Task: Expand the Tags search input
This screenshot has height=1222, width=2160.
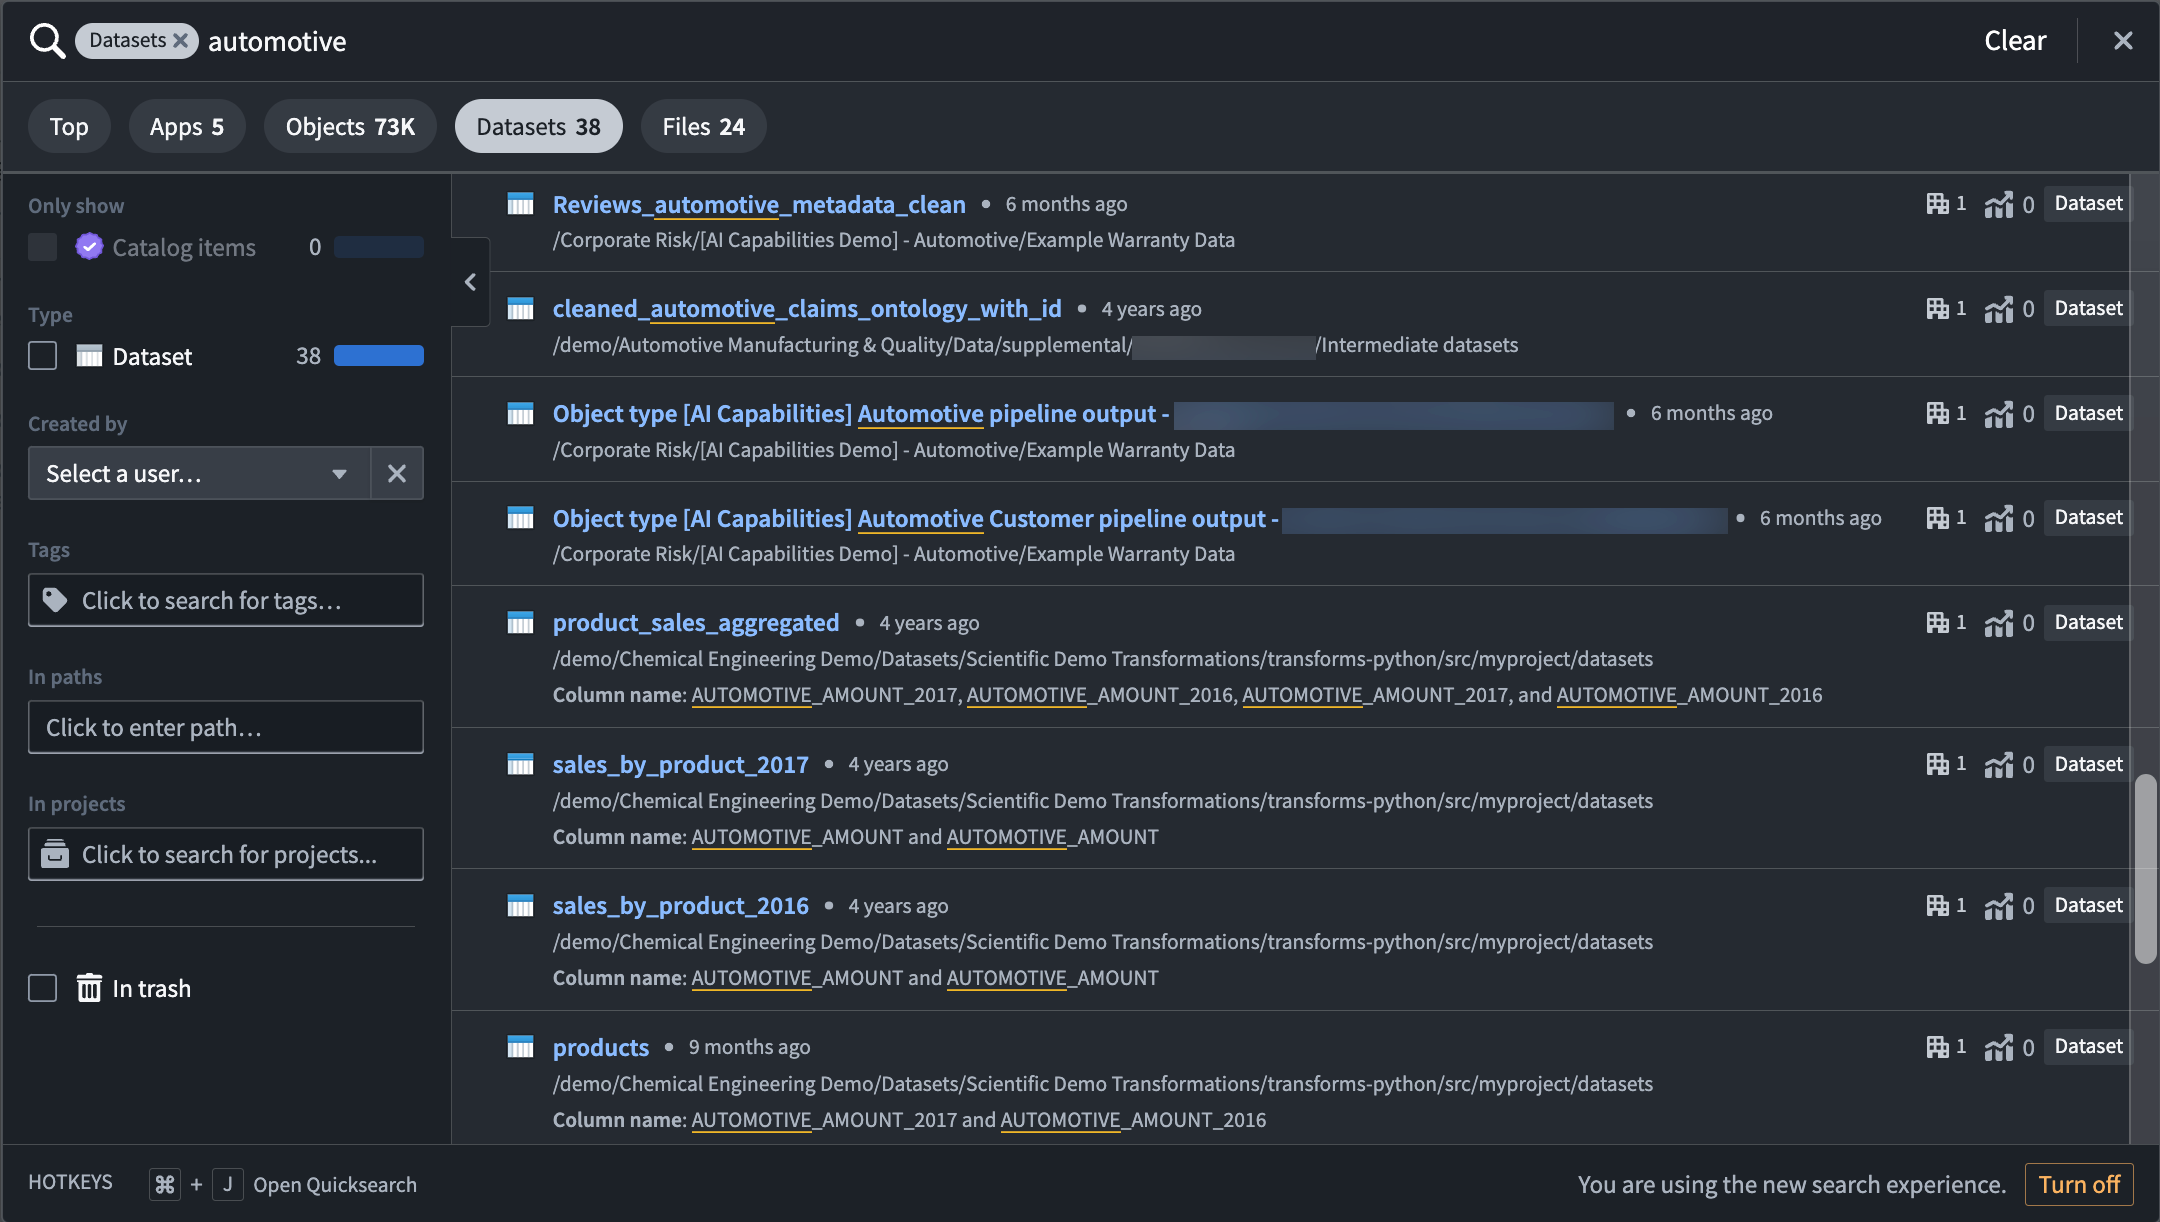Action: click(x=225, y=599)
